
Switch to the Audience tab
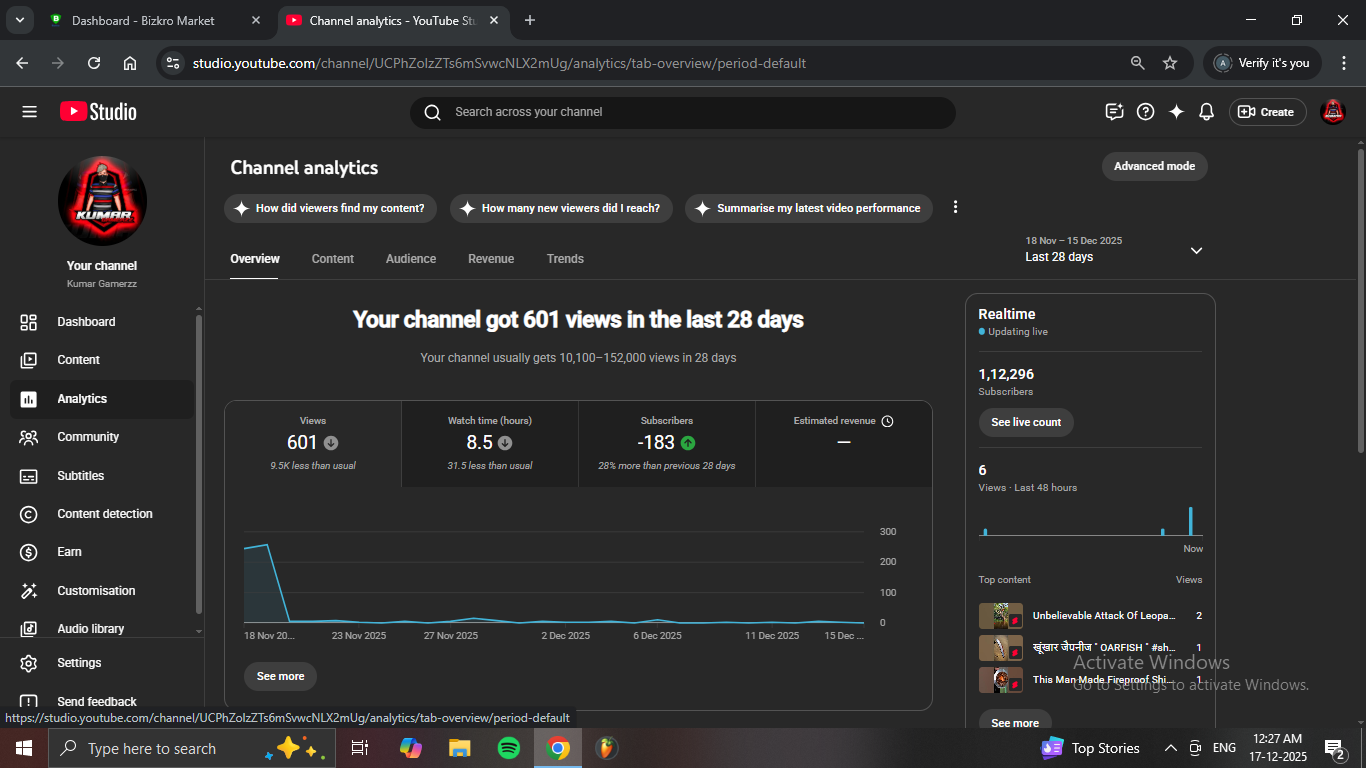point(410,259)
